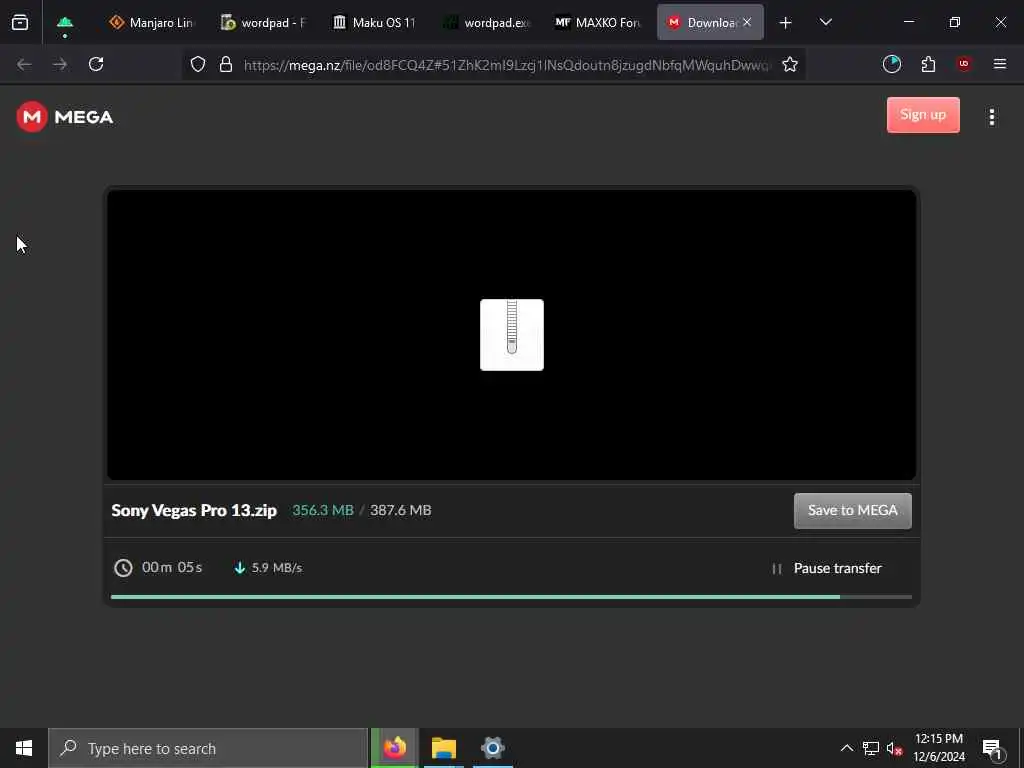
Task: Open the blue circular extension icon
Action: (891, 64)
